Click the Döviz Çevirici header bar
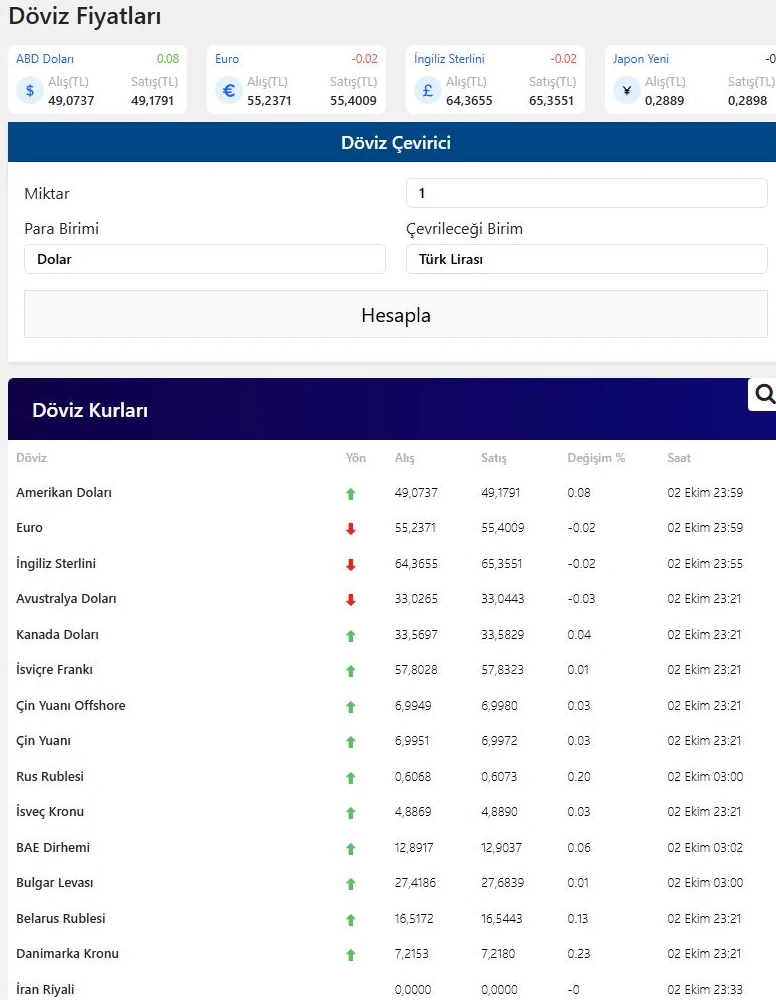 click(392, 142)
